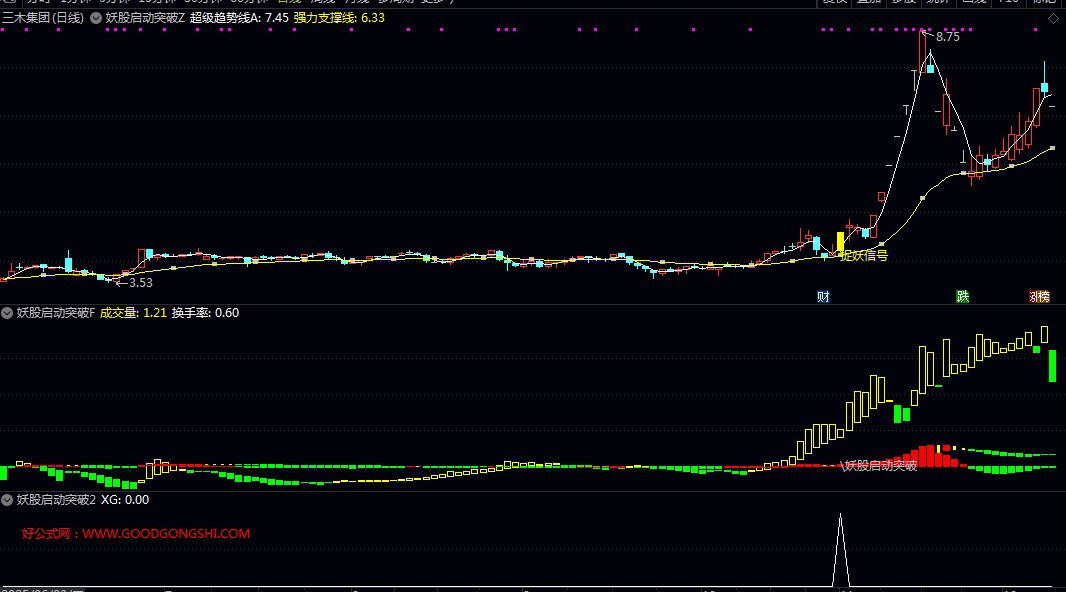1066x592 pixels.
Task: Open the 妖股启动突破Z indicator dropdown arrow
Action: click(x=95, y=18)
